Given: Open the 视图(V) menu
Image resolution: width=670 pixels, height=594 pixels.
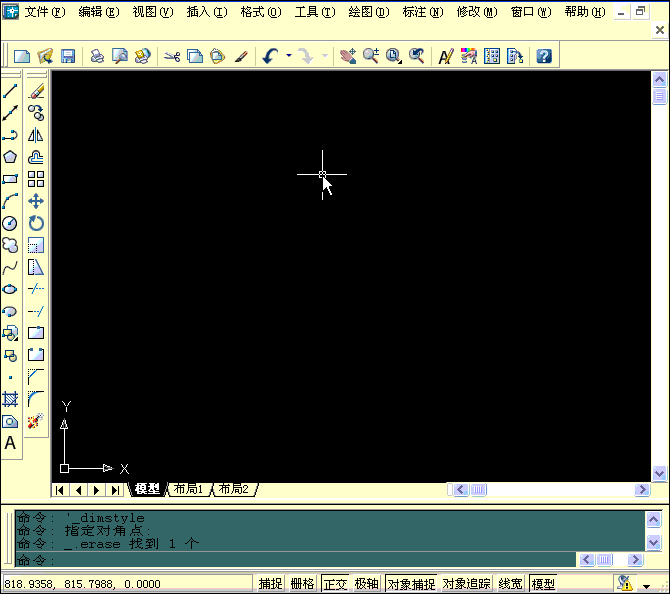Looking at the screenshot, I should tap(153, 12).
